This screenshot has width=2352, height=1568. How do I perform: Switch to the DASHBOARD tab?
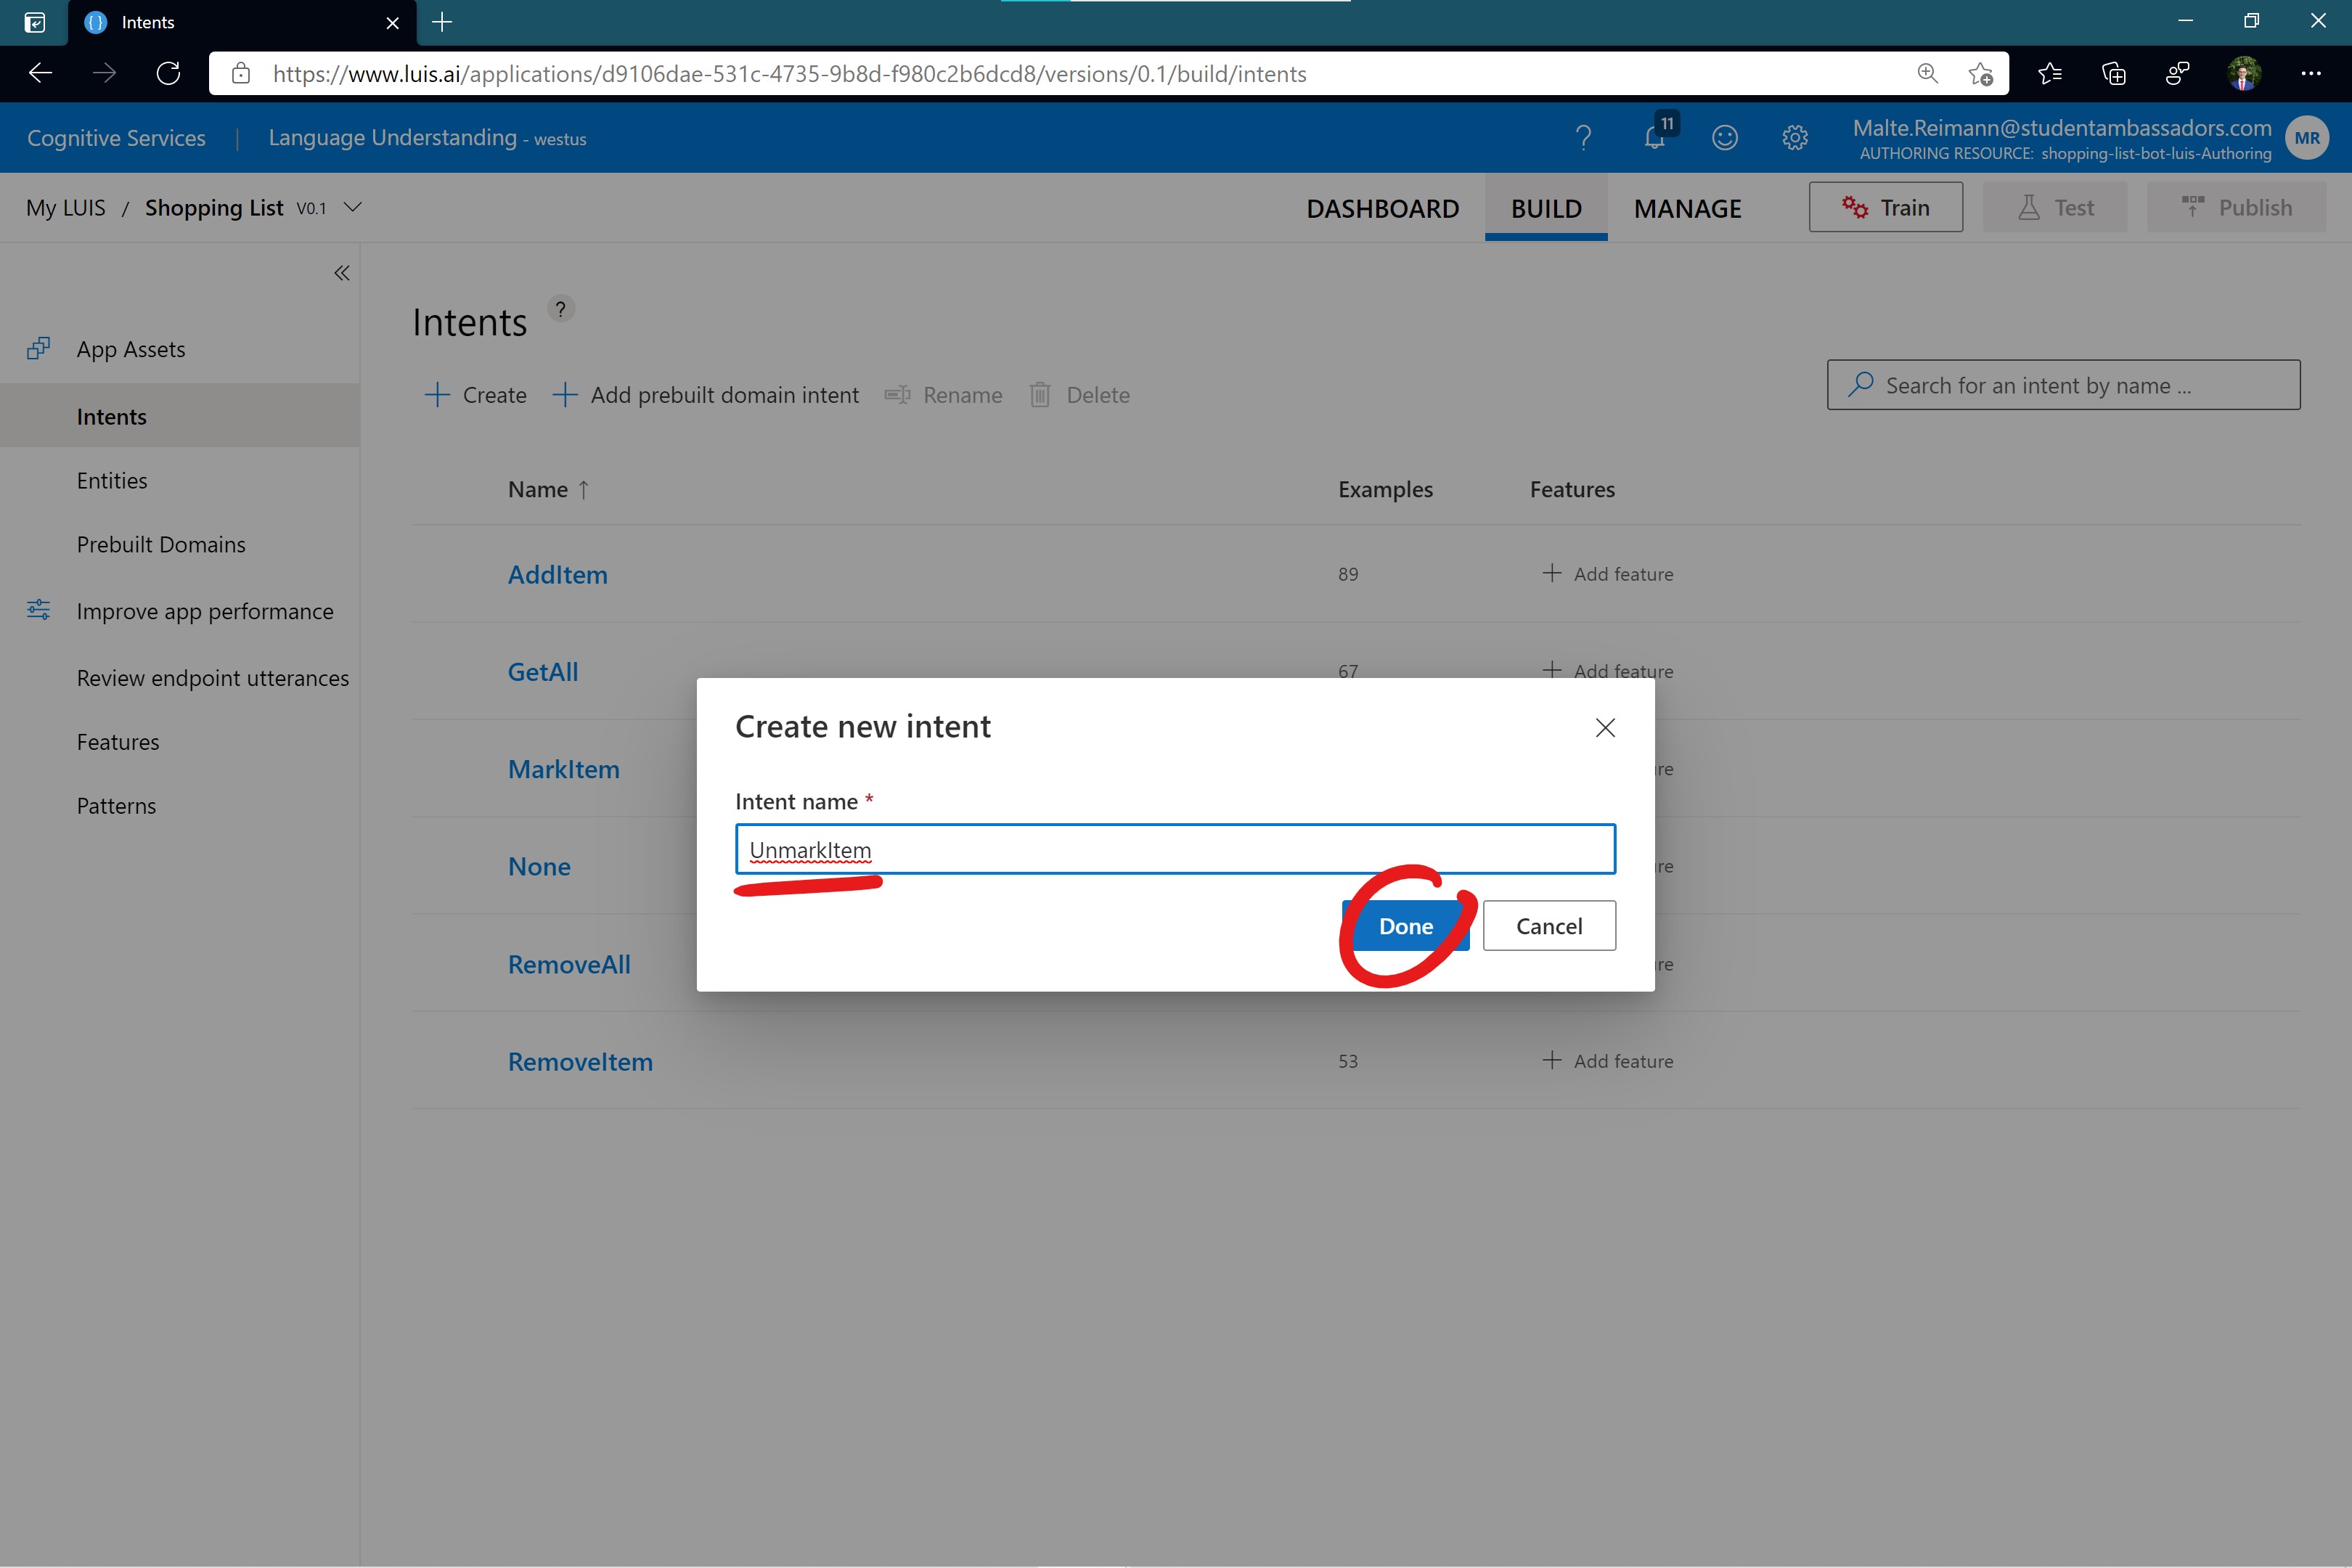[1382, 208]
